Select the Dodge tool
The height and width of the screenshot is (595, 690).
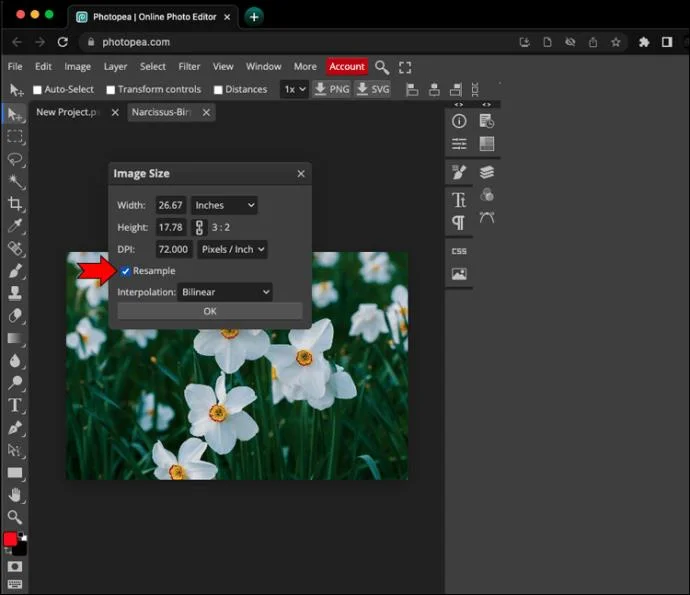coord(15,382)
